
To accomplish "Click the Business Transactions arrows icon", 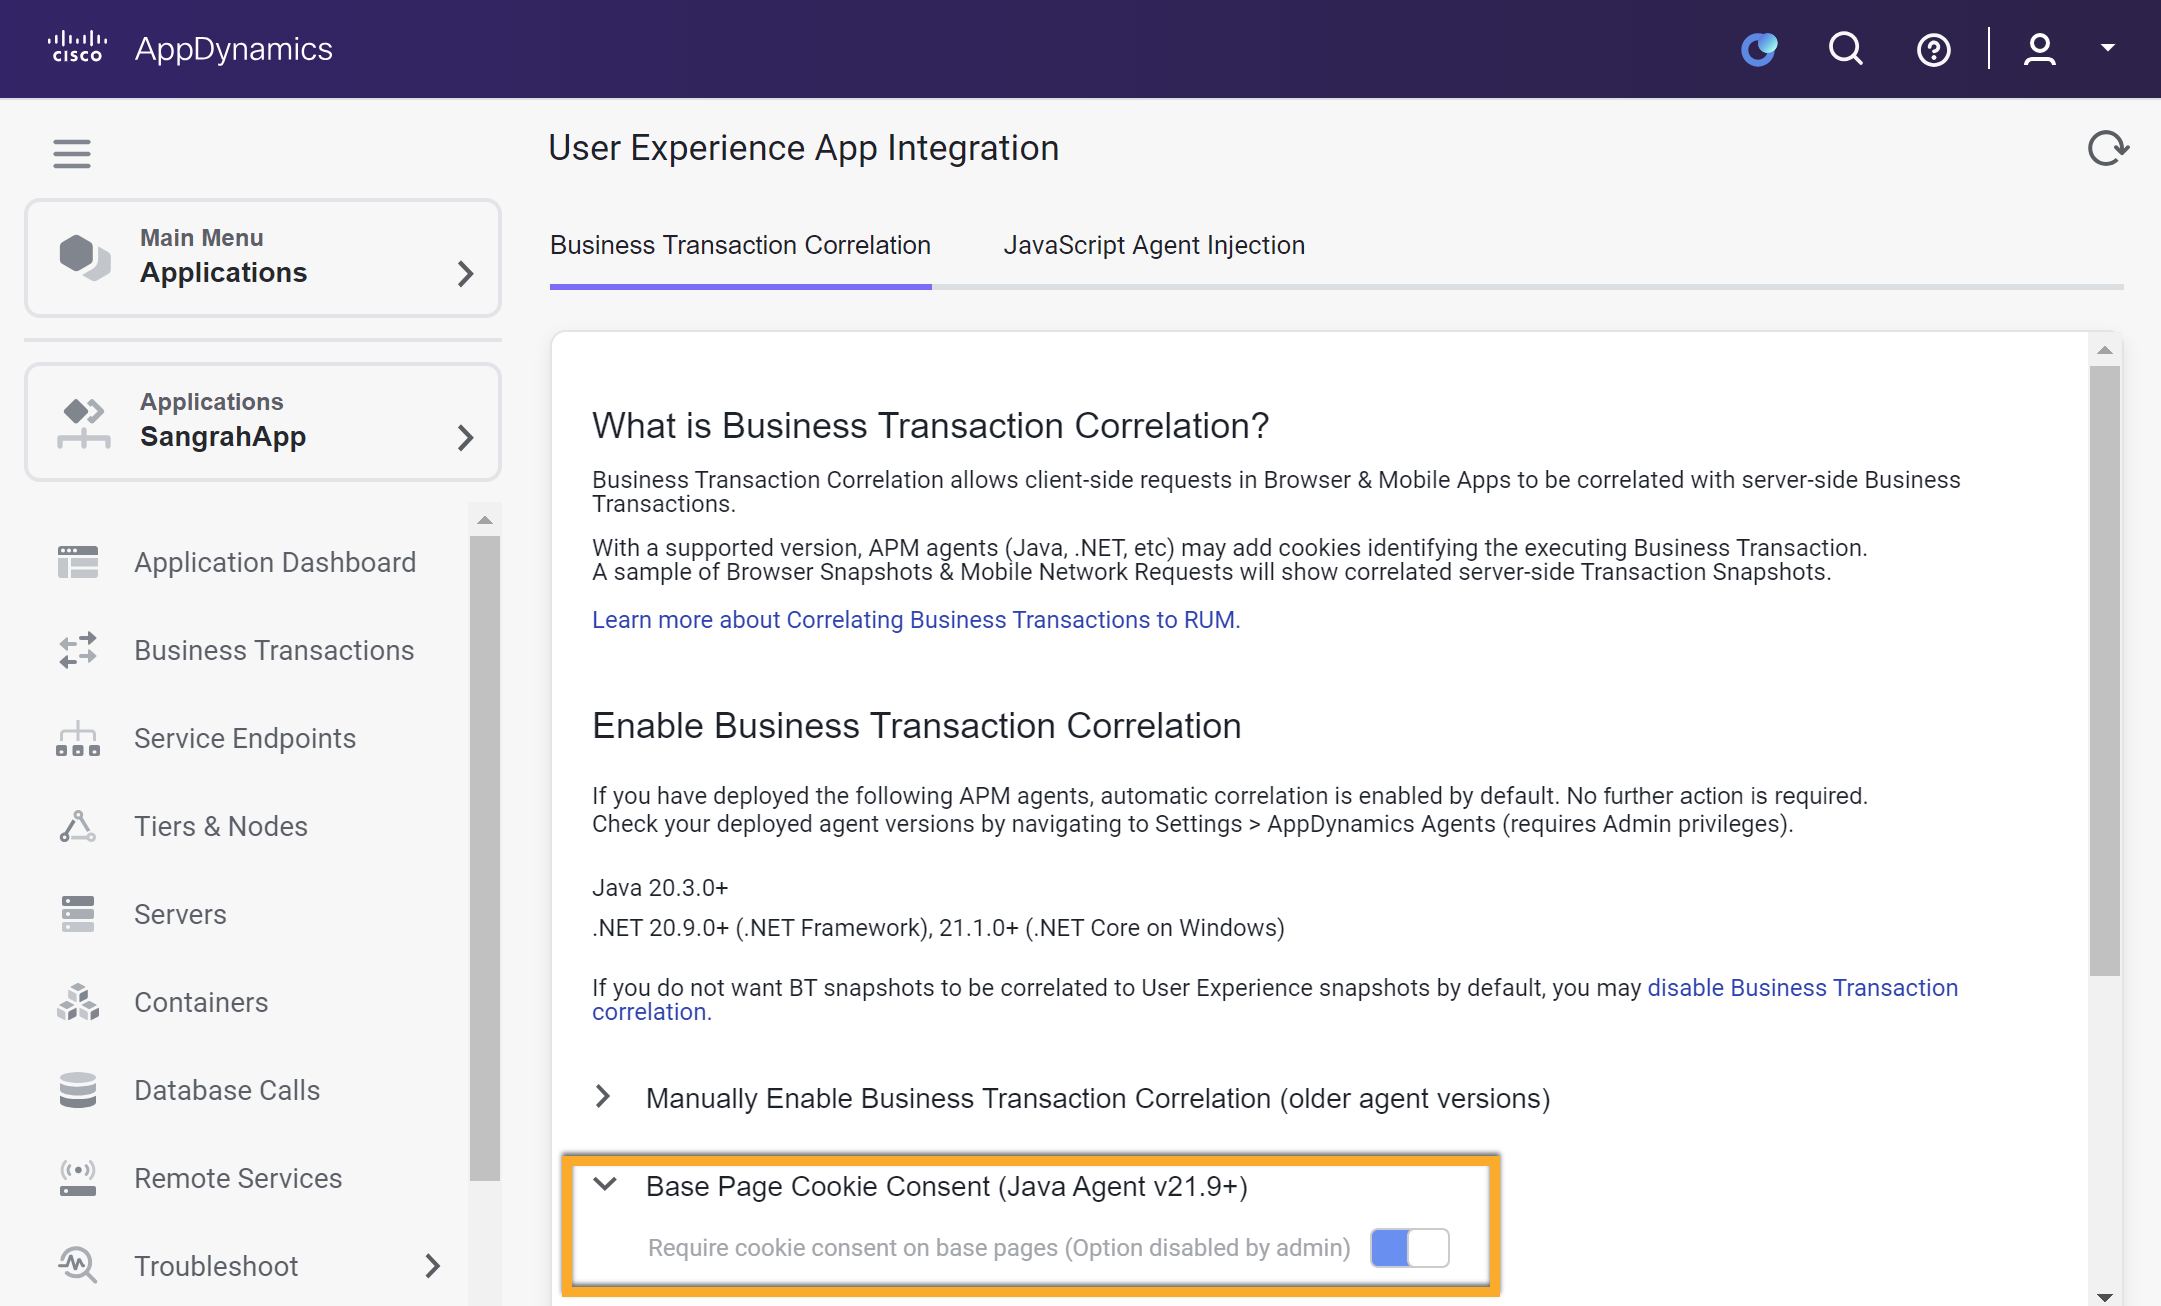I will pos(78,650).
